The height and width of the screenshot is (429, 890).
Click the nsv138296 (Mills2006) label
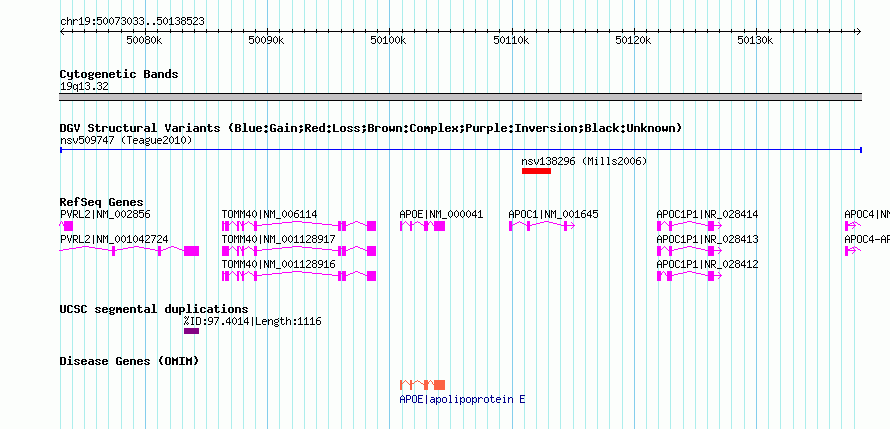click(x=584, y=162)
